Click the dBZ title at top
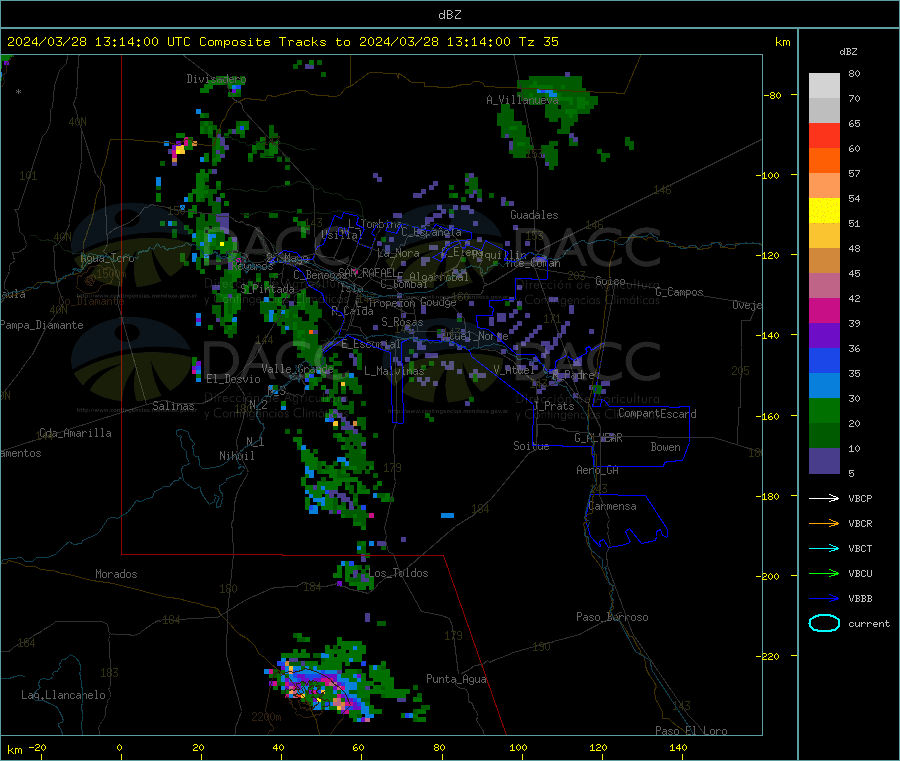 click(x=449, y=15)
